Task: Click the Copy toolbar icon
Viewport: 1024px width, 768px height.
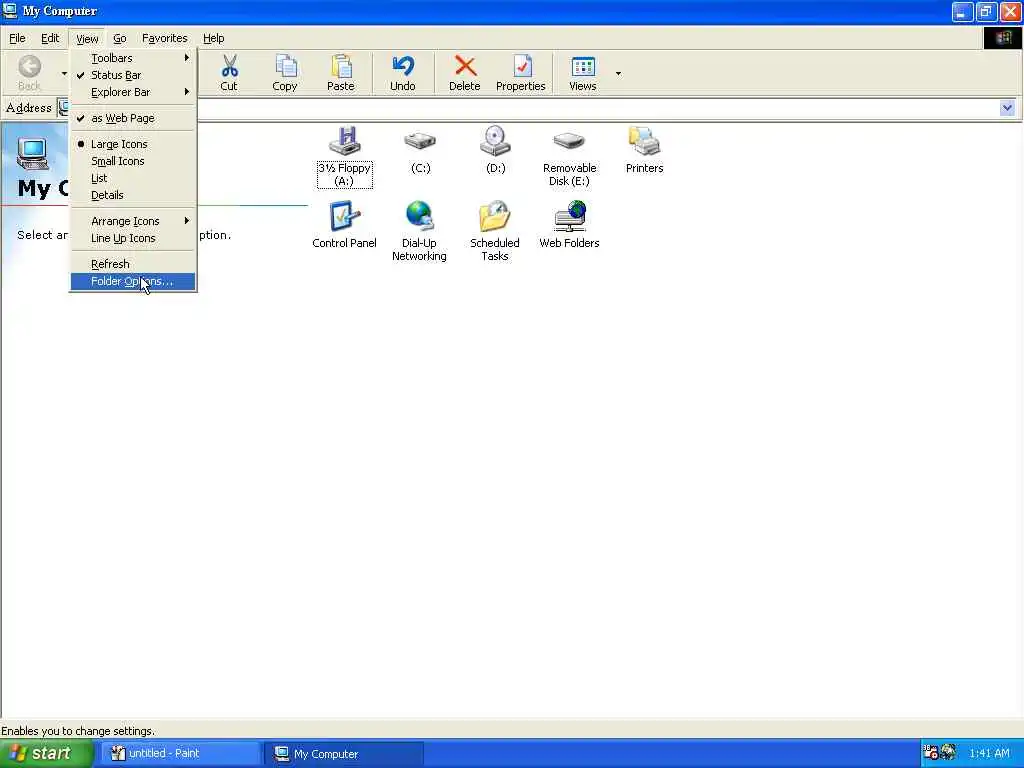Action: (x=285, y=72)
